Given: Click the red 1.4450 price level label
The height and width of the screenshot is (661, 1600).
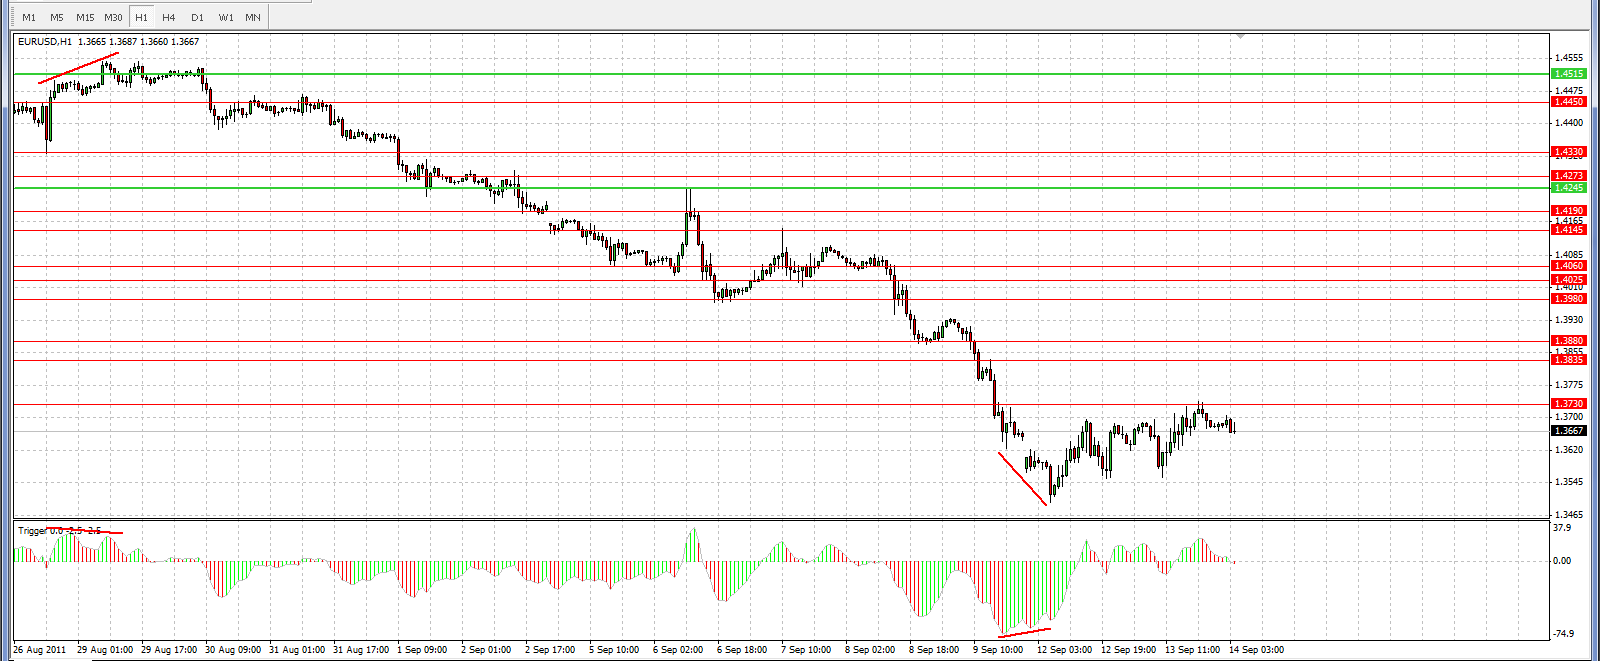Looking at the screenshot, I should (x=1568, y=102).
